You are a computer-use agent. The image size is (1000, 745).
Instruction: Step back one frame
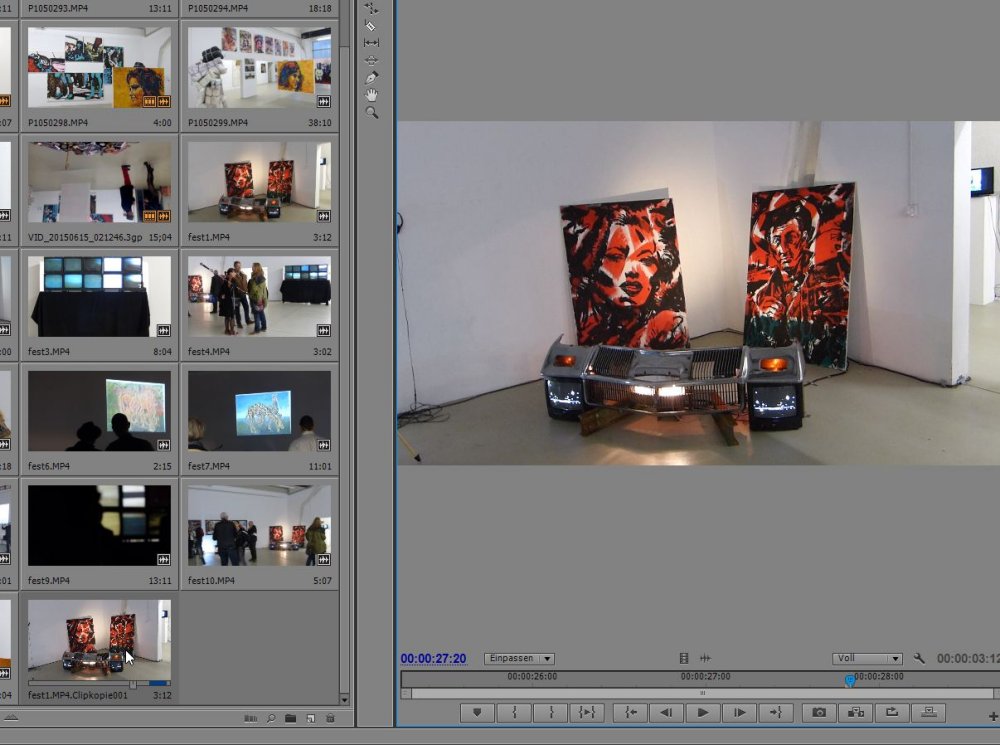pos(666,712)
